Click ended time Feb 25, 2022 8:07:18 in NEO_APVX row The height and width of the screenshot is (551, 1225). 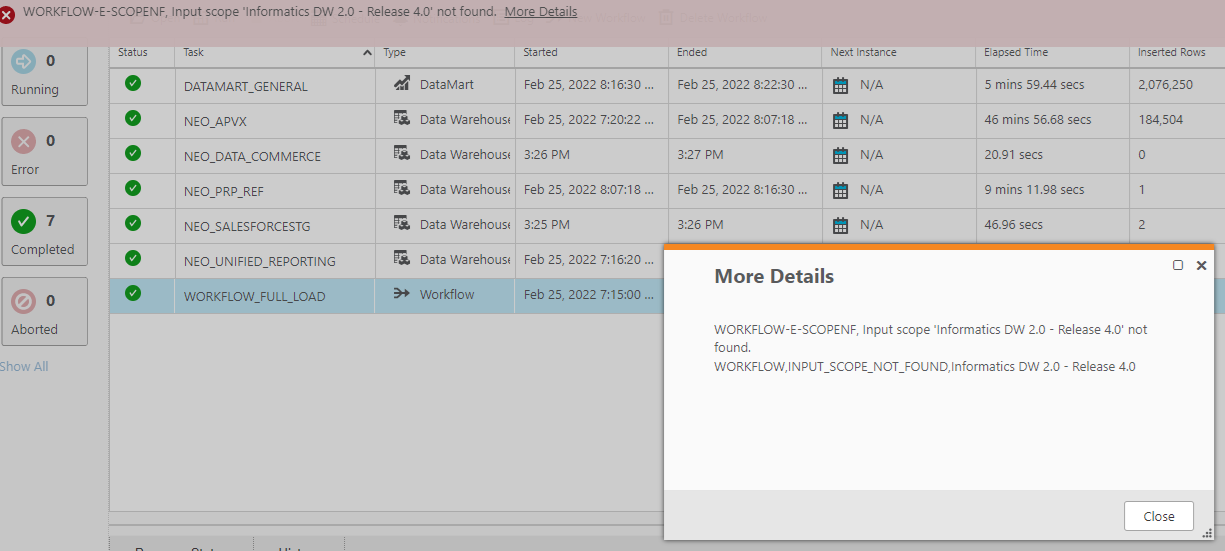743,120
